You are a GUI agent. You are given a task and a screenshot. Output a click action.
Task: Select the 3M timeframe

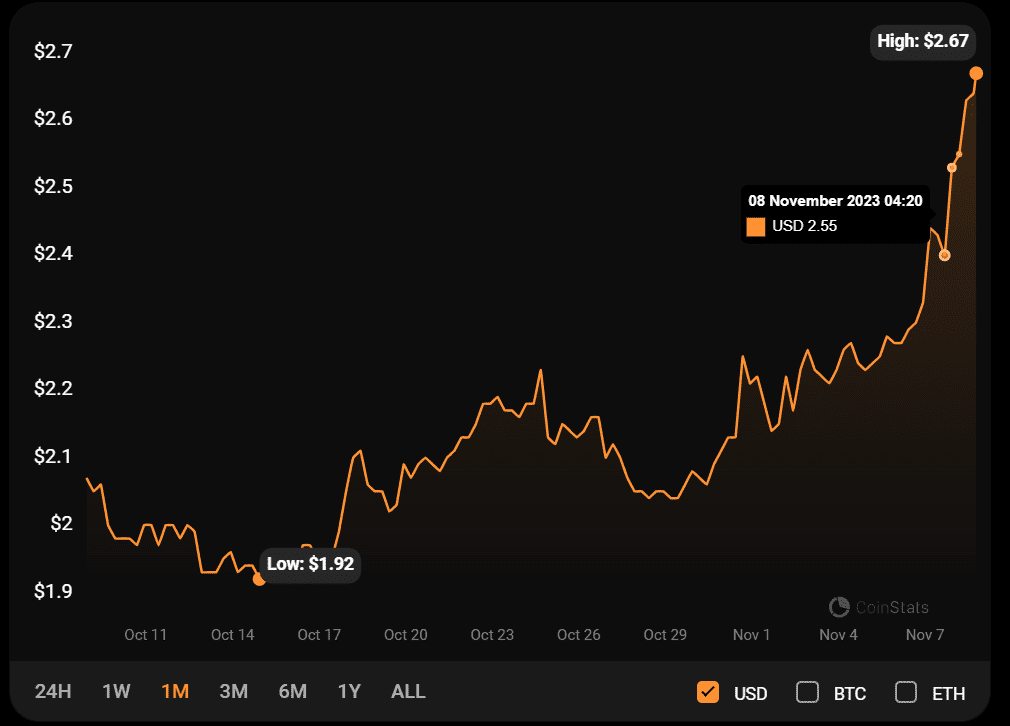click(x=233, y=691)
